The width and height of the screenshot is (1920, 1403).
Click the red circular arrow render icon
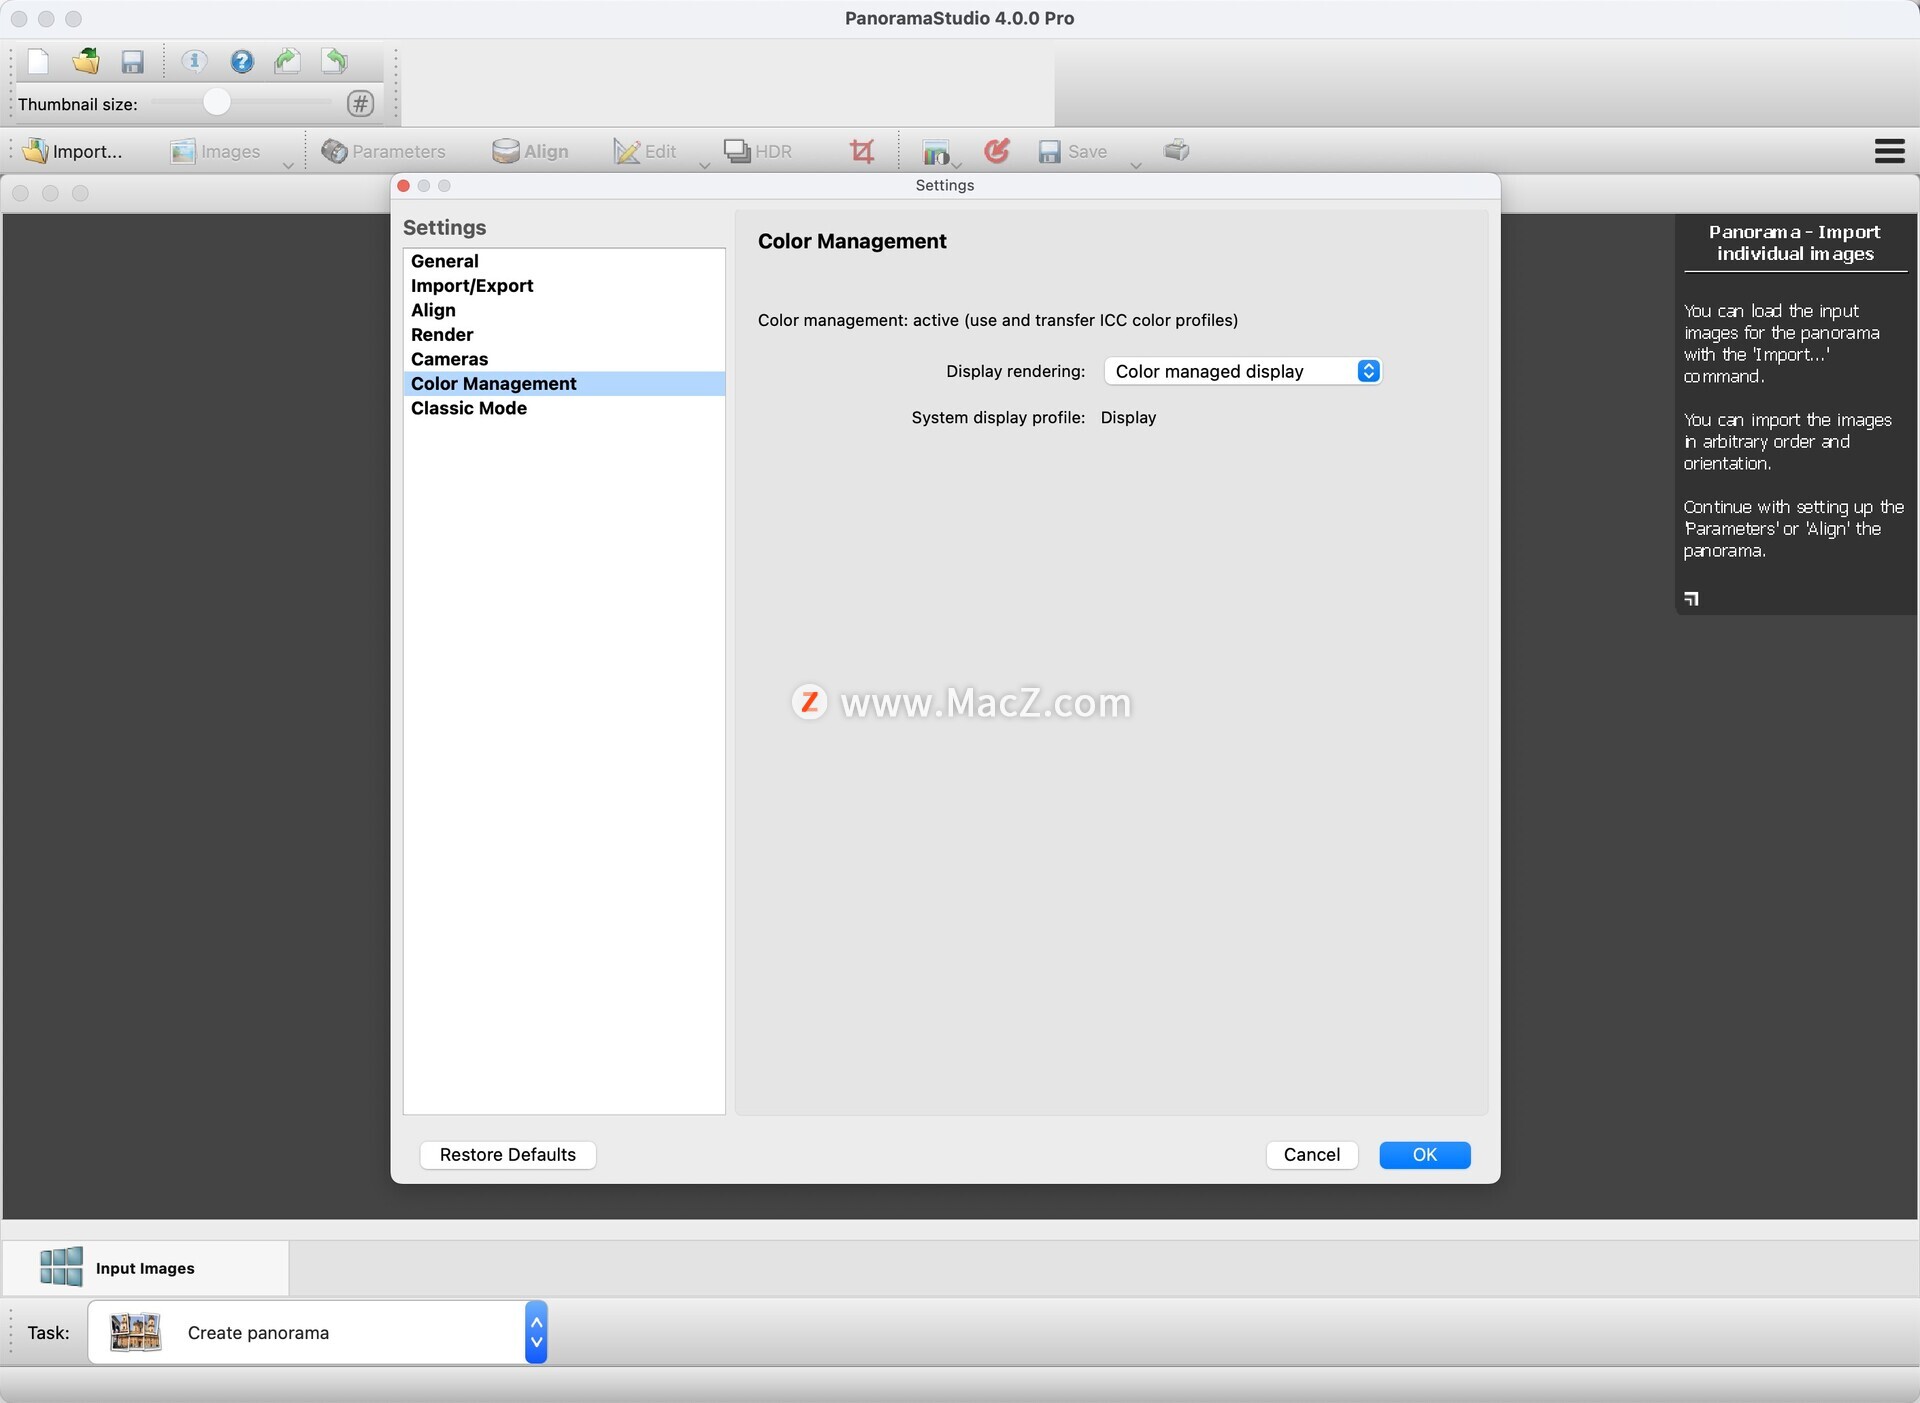point(996,151)
